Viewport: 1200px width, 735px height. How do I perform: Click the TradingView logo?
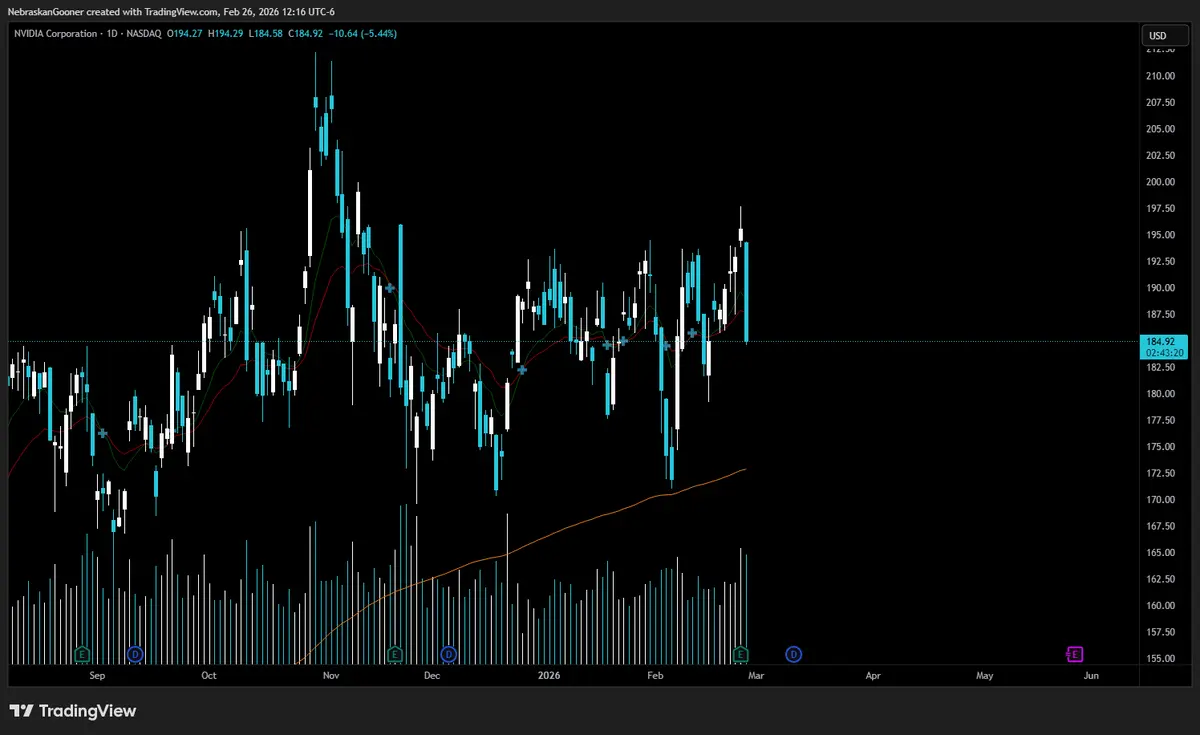[x=73, y=711]
